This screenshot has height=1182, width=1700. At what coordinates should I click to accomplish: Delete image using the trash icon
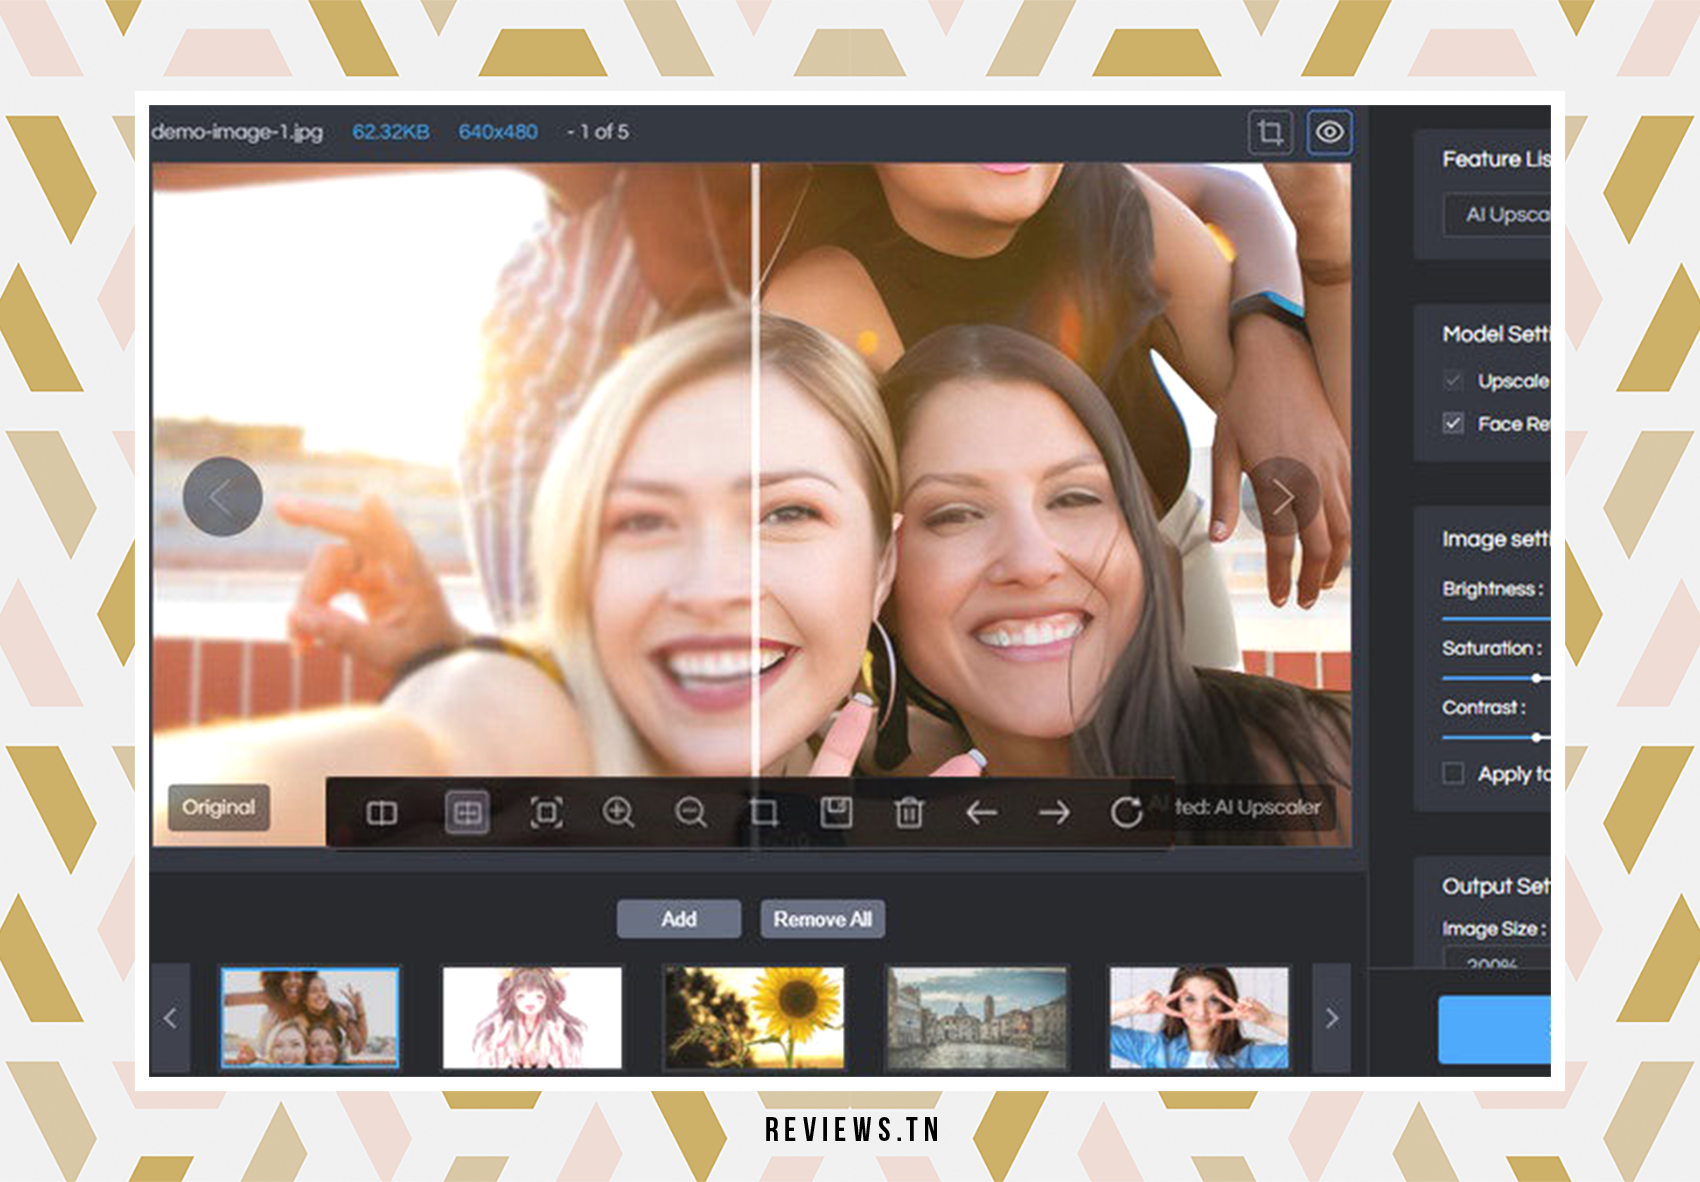pos(909,812)
